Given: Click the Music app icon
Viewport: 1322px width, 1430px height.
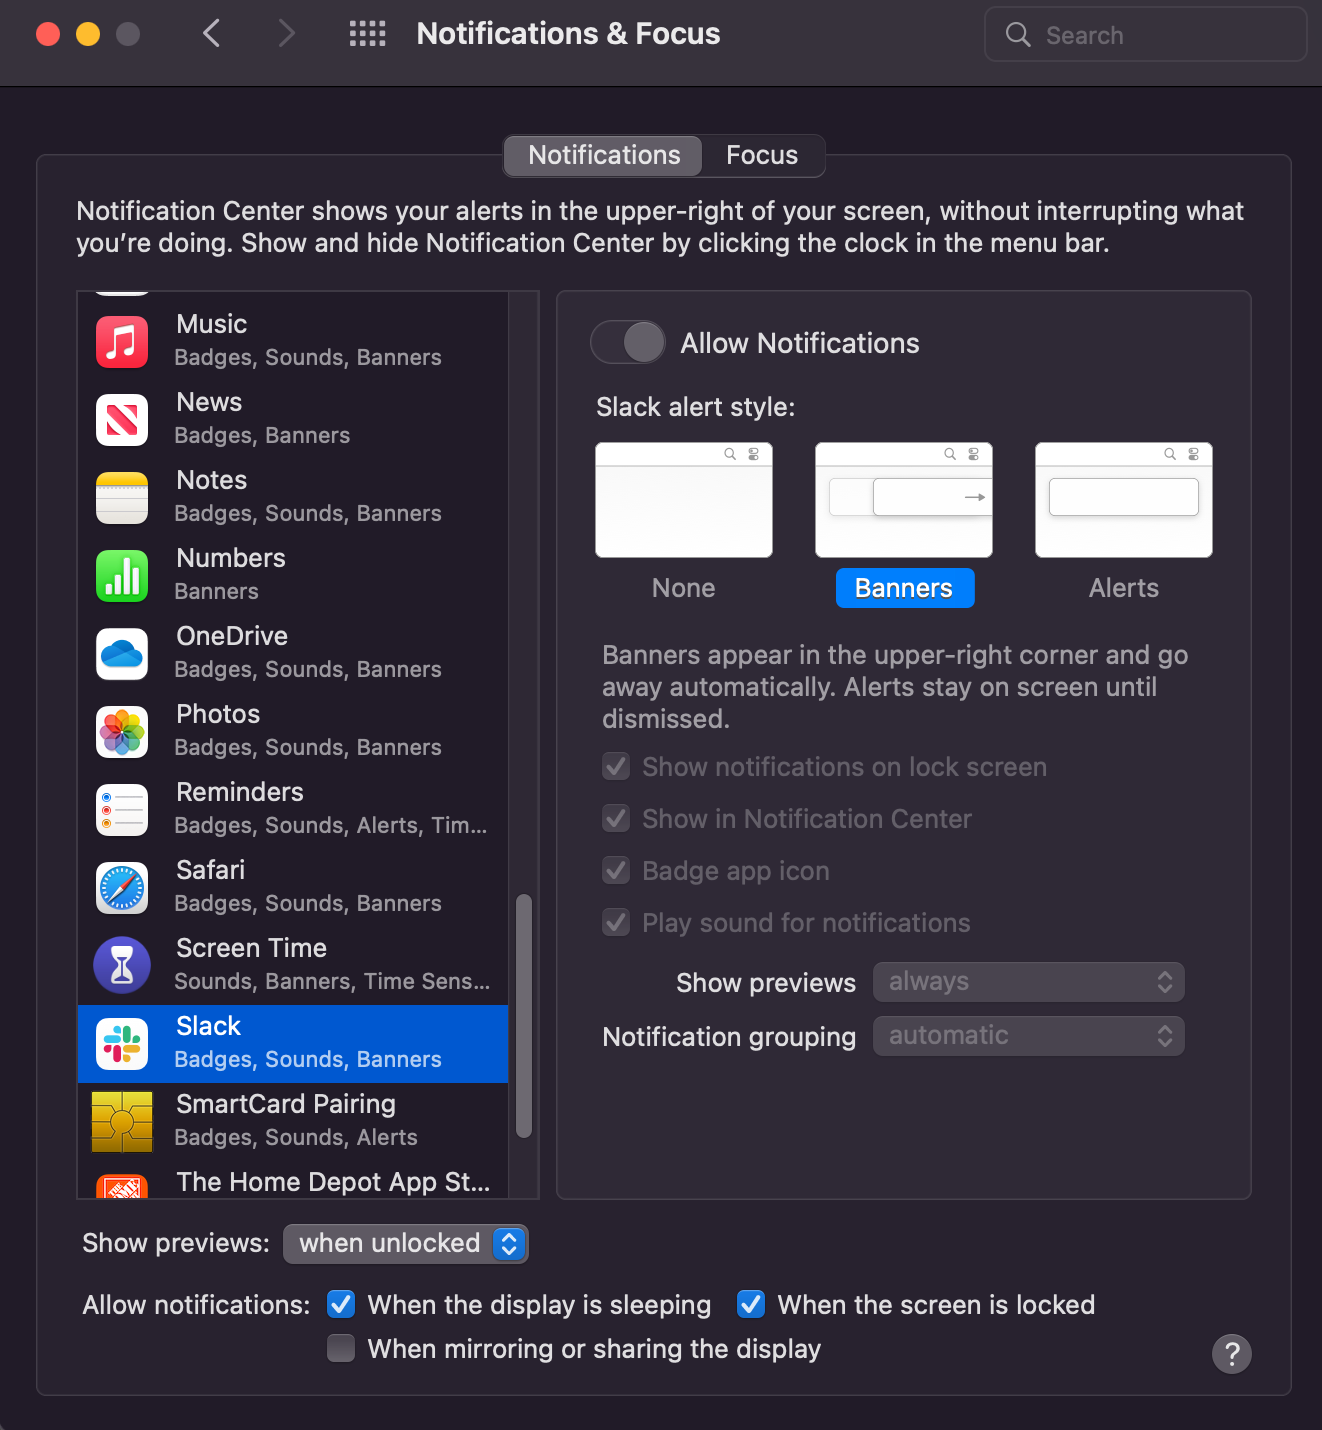Looking at the screenshot, I should (122, 341).
